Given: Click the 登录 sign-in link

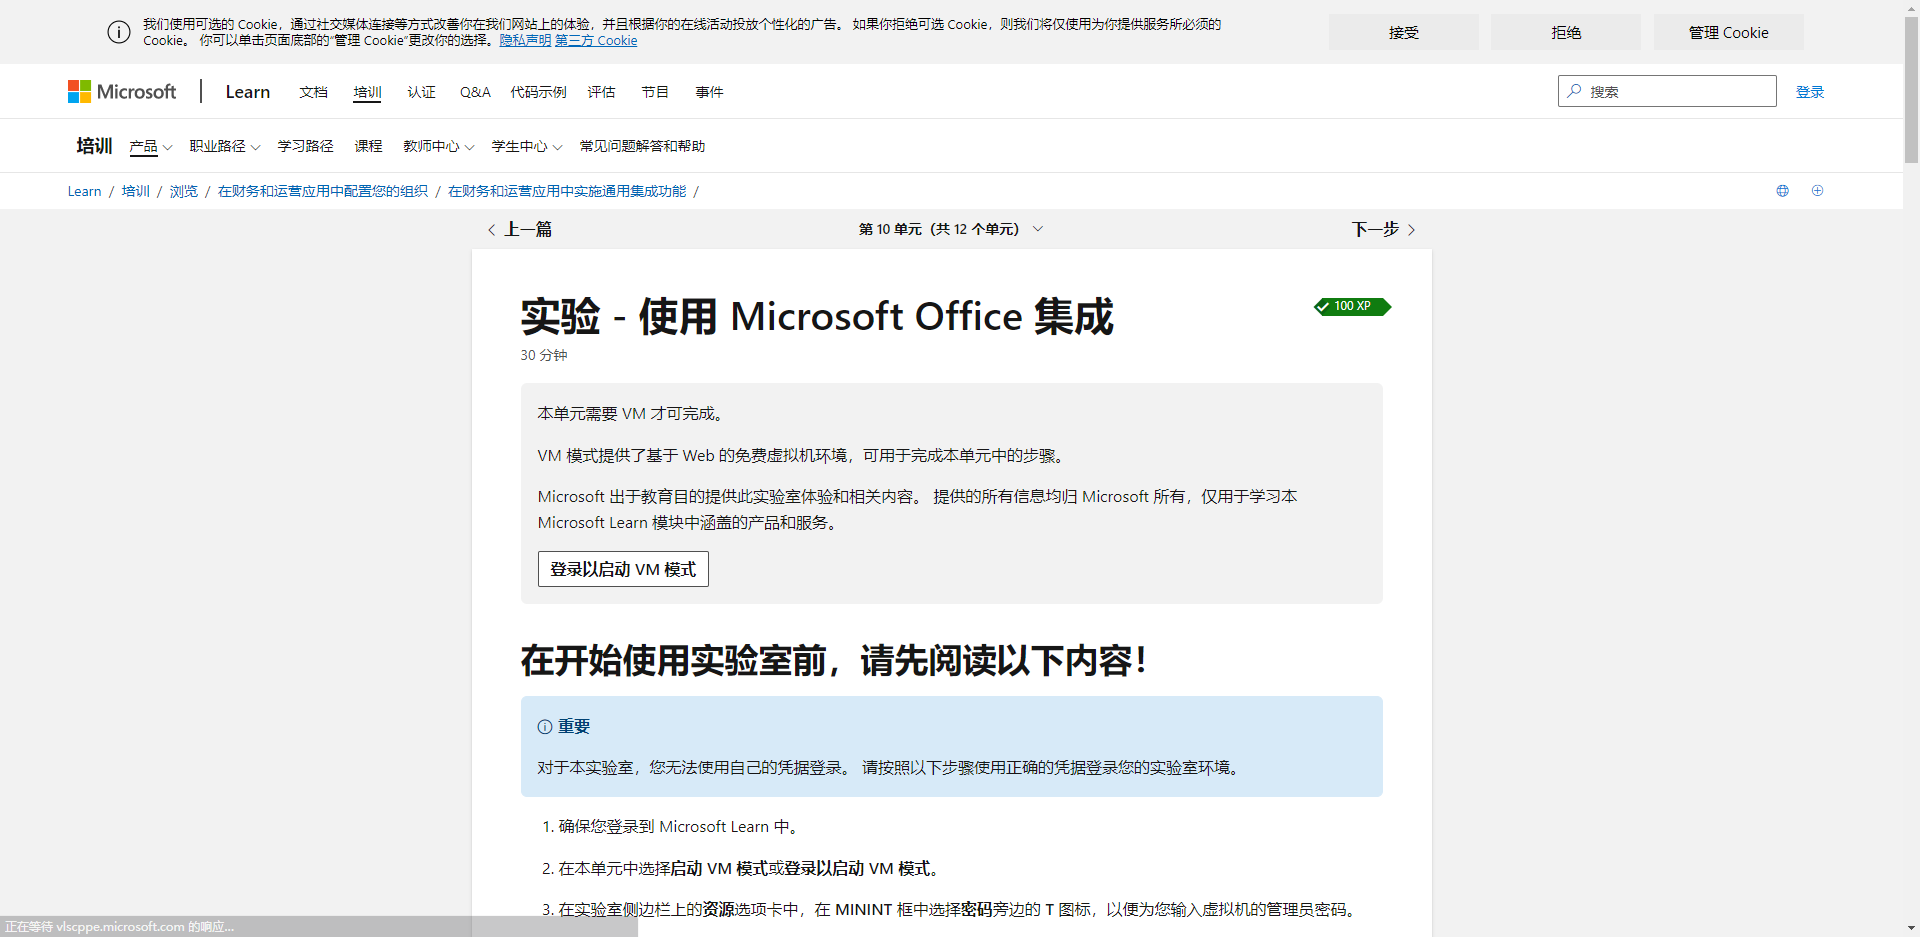Looking at the screenshot, I should (x=1810, y=92).
